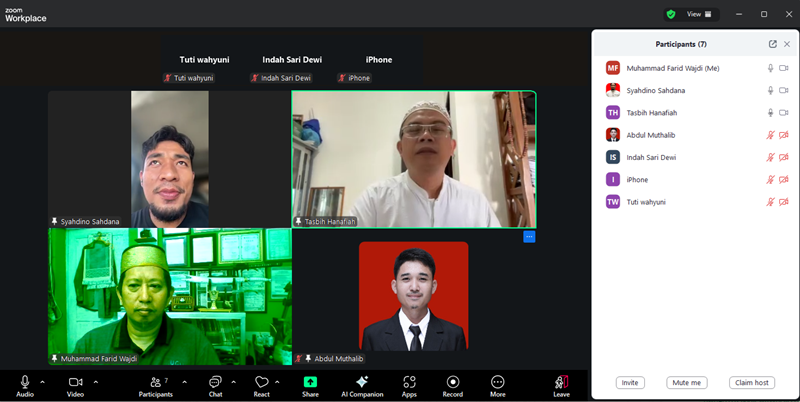The height and width of the screenshot is (402, 800).
Task: Open the View layout menu
Action: click(x=699, y=14)
